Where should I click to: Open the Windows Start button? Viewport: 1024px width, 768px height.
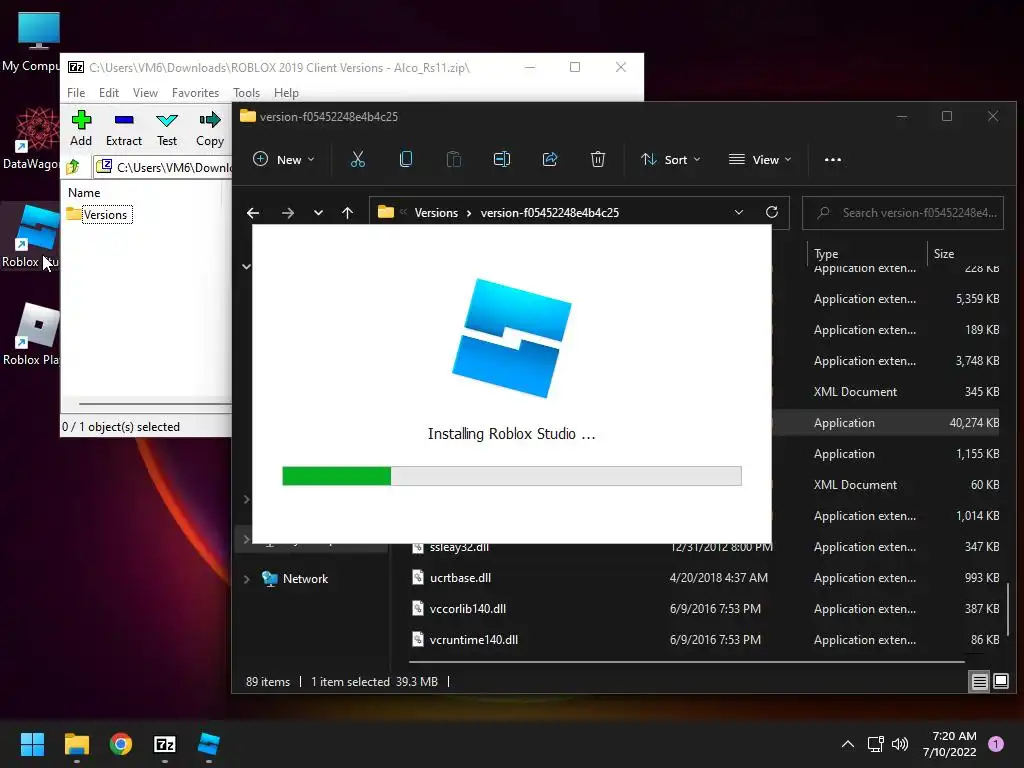(32, 744)
